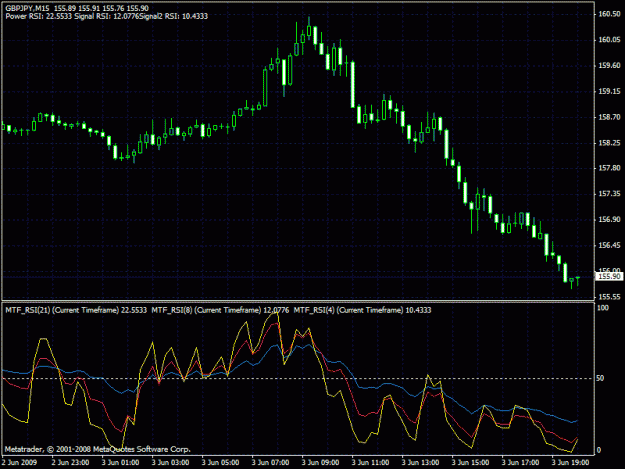Click the RSI scale value 0
The image size is (625, 469).
[599, 450]
